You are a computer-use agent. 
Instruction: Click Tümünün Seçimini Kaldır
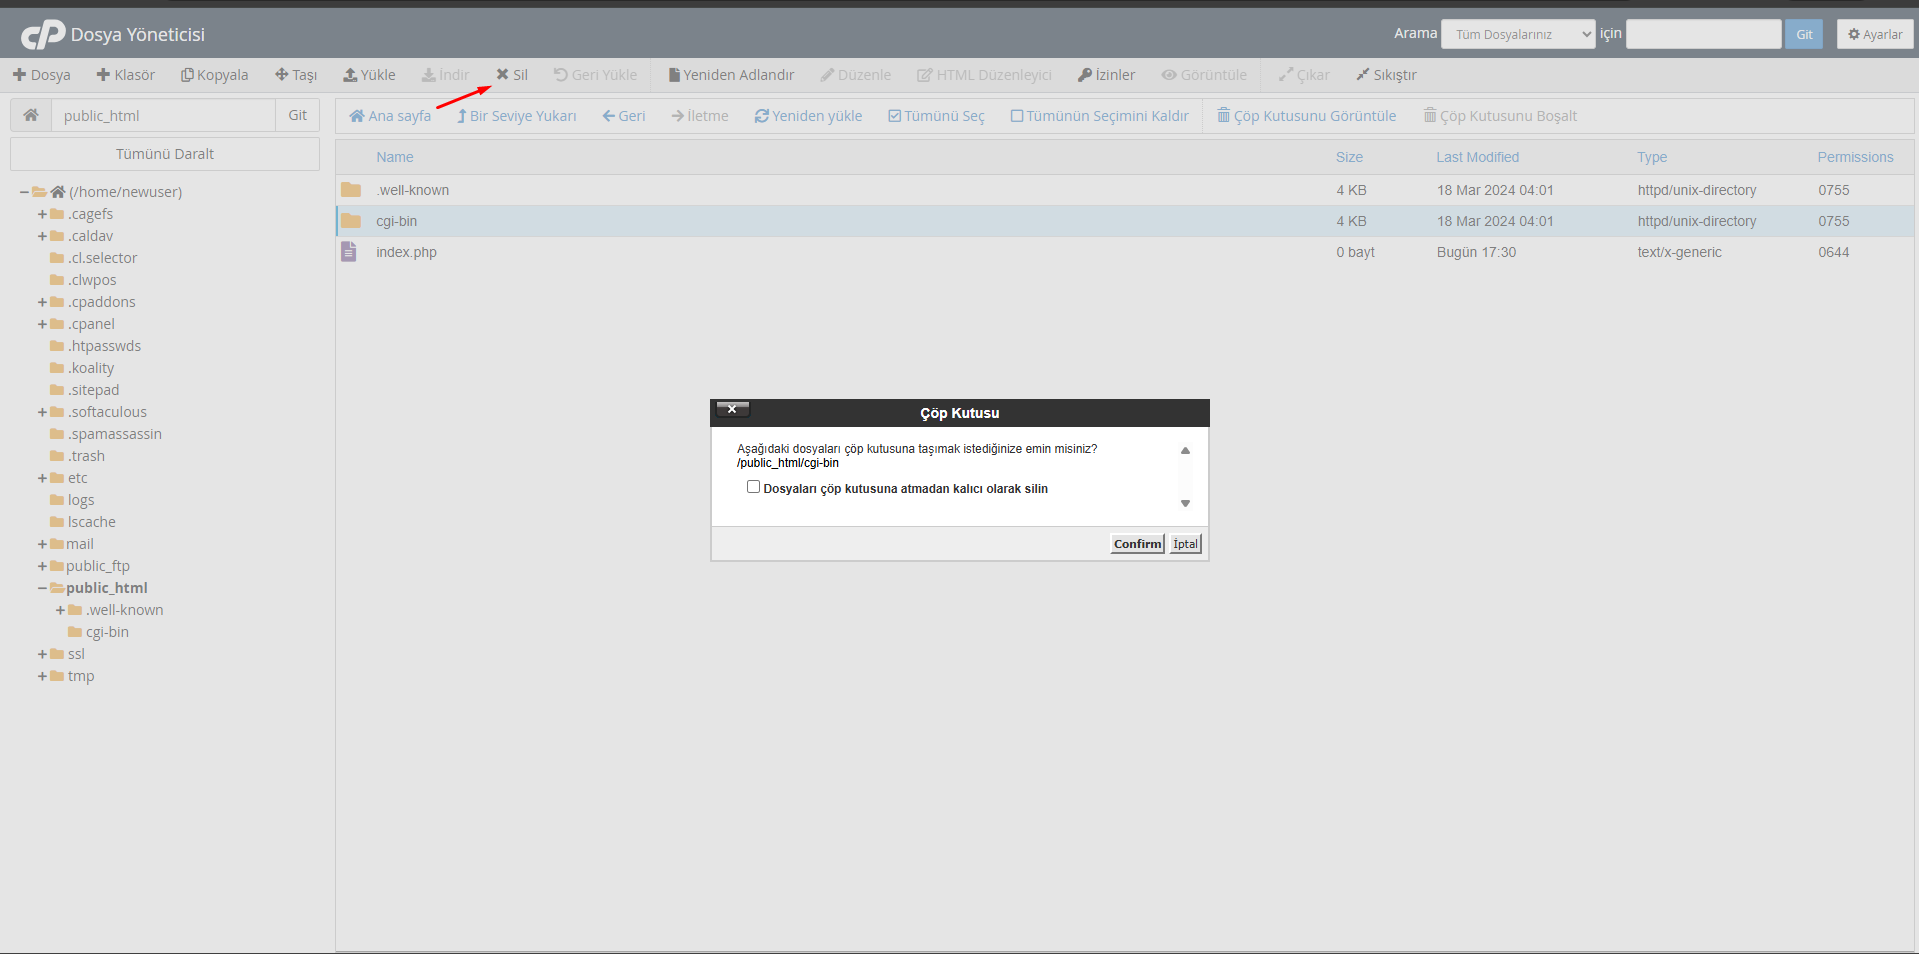pyautogui.click(x=1099, y=116)
